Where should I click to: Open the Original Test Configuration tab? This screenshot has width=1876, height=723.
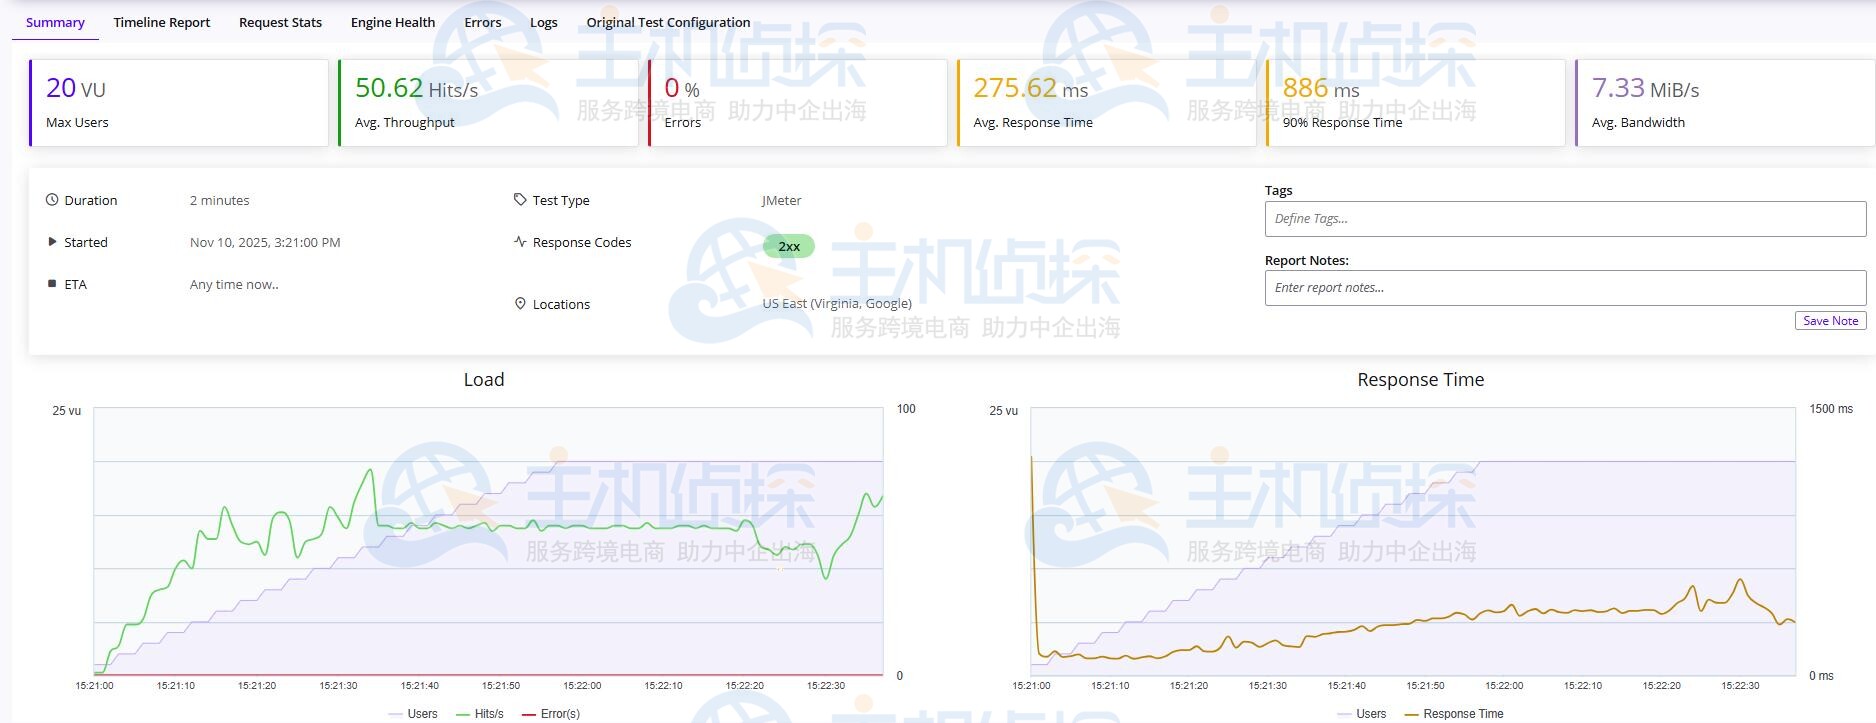pos(668,22)
